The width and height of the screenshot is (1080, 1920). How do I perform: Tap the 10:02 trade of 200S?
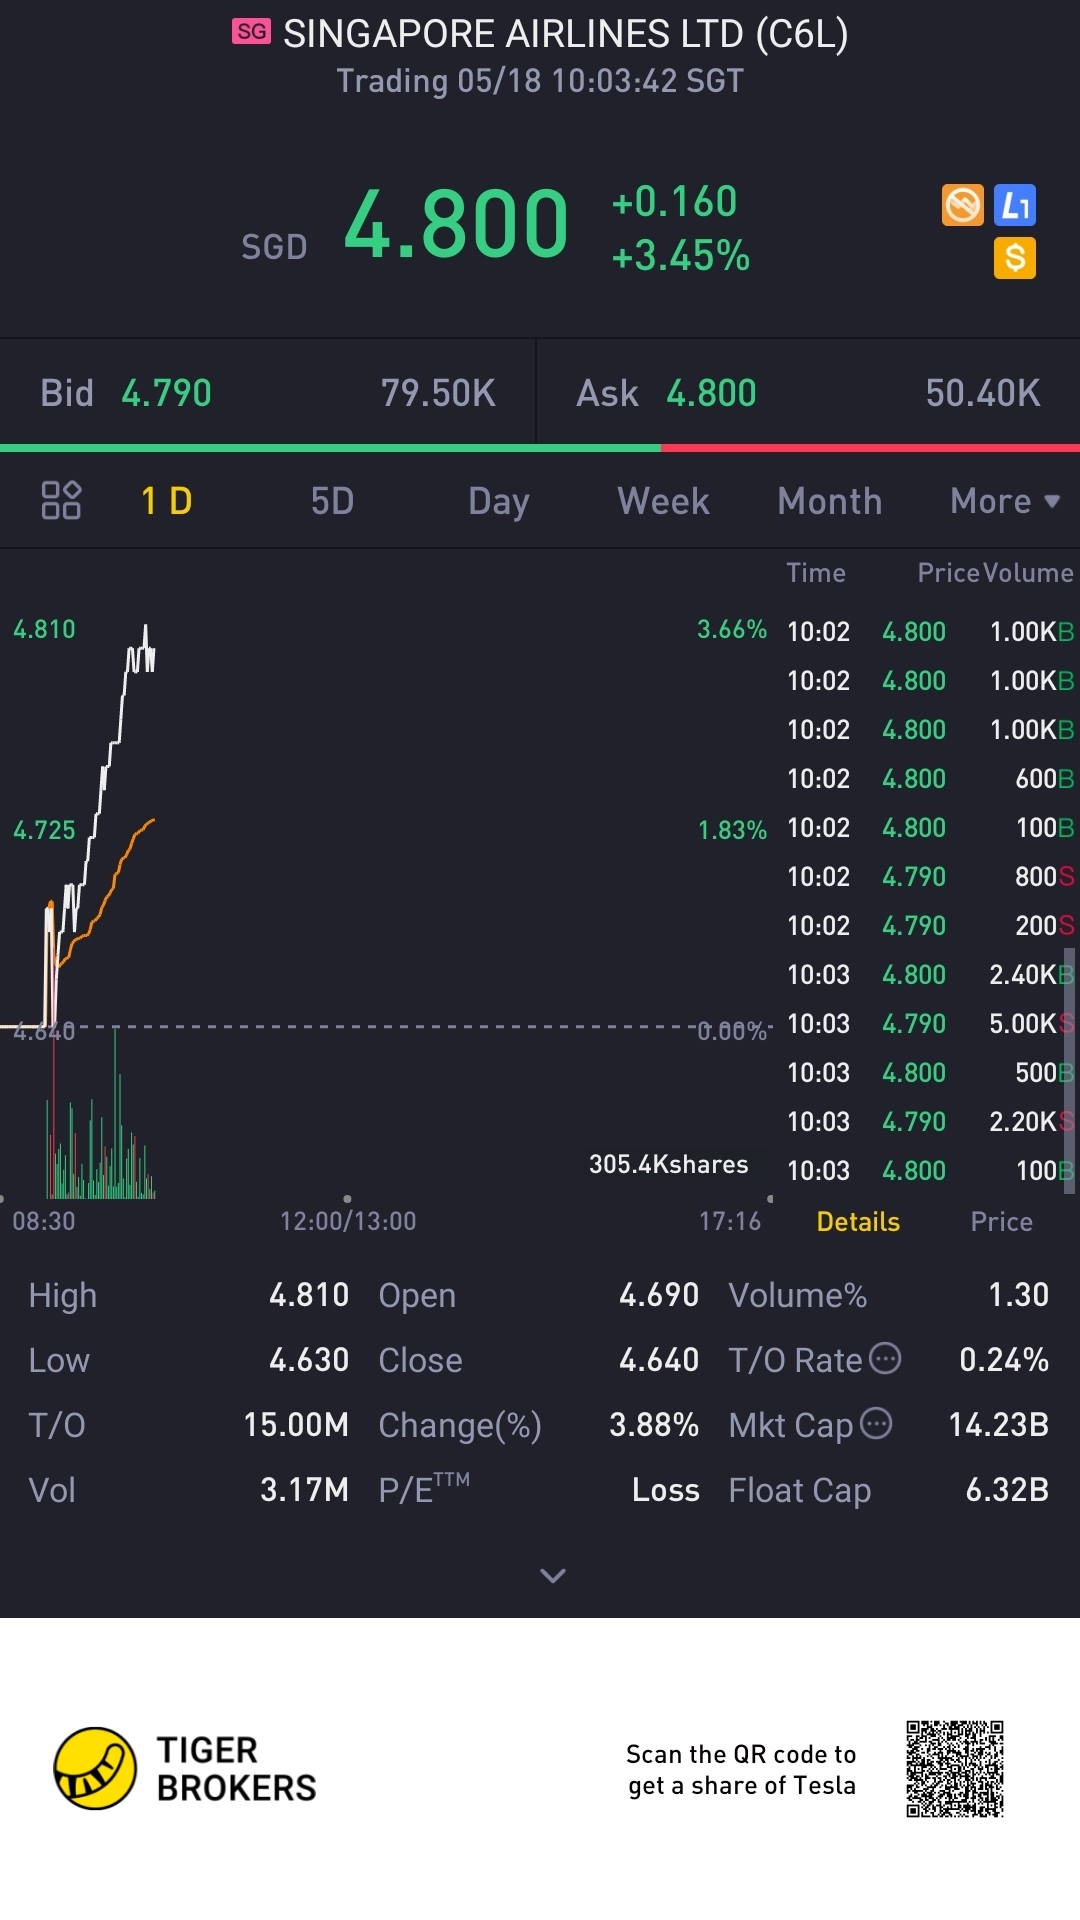pos(930,925)
